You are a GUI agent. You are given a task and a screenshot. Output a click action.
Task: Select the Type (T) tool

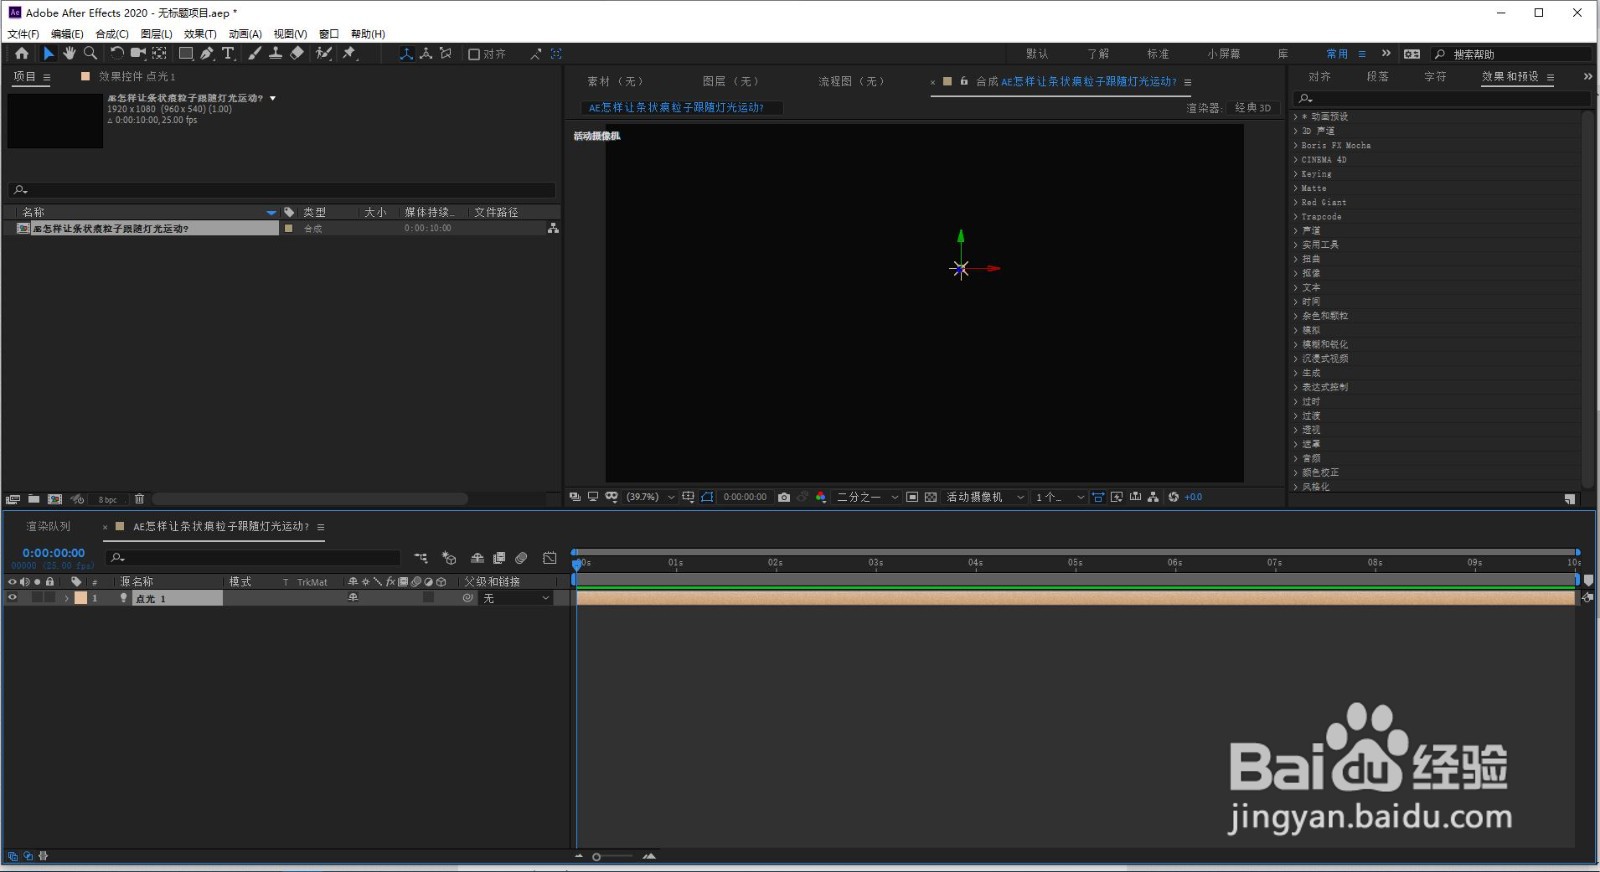click(228, 53)
